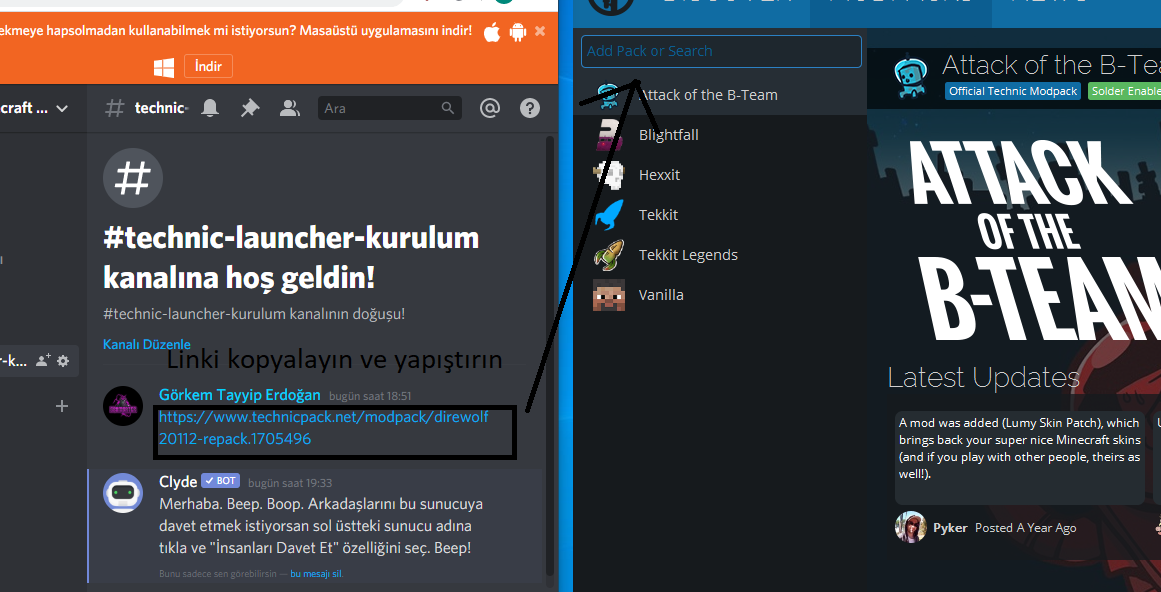Click the Kanalı Düzenle link

coord(147,344)
